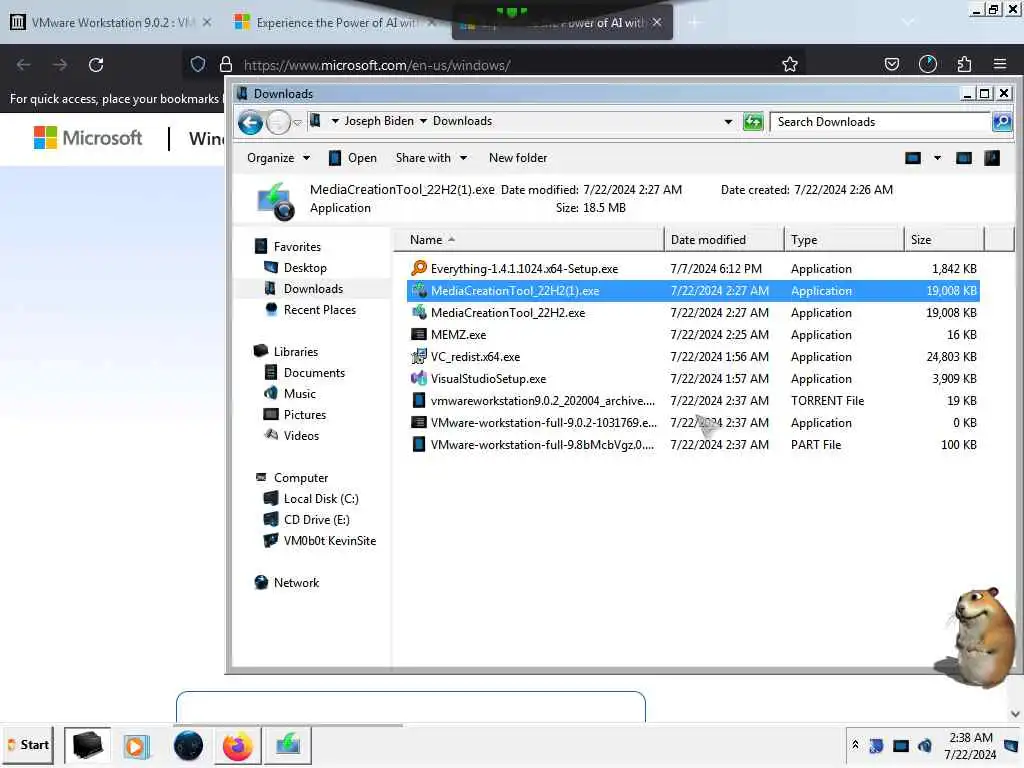Click the Firefox taskbar icon
Image resolution: width=1024 pixels, height=768 pixels.
[237, 746]
